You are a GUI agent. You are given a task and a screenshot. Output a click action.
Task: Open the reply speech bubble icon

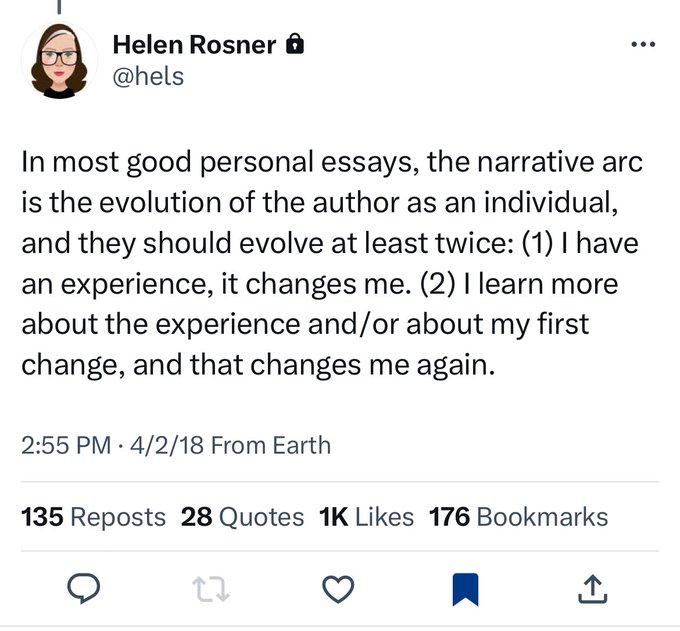pyautogui.click(x=83, y=588)
